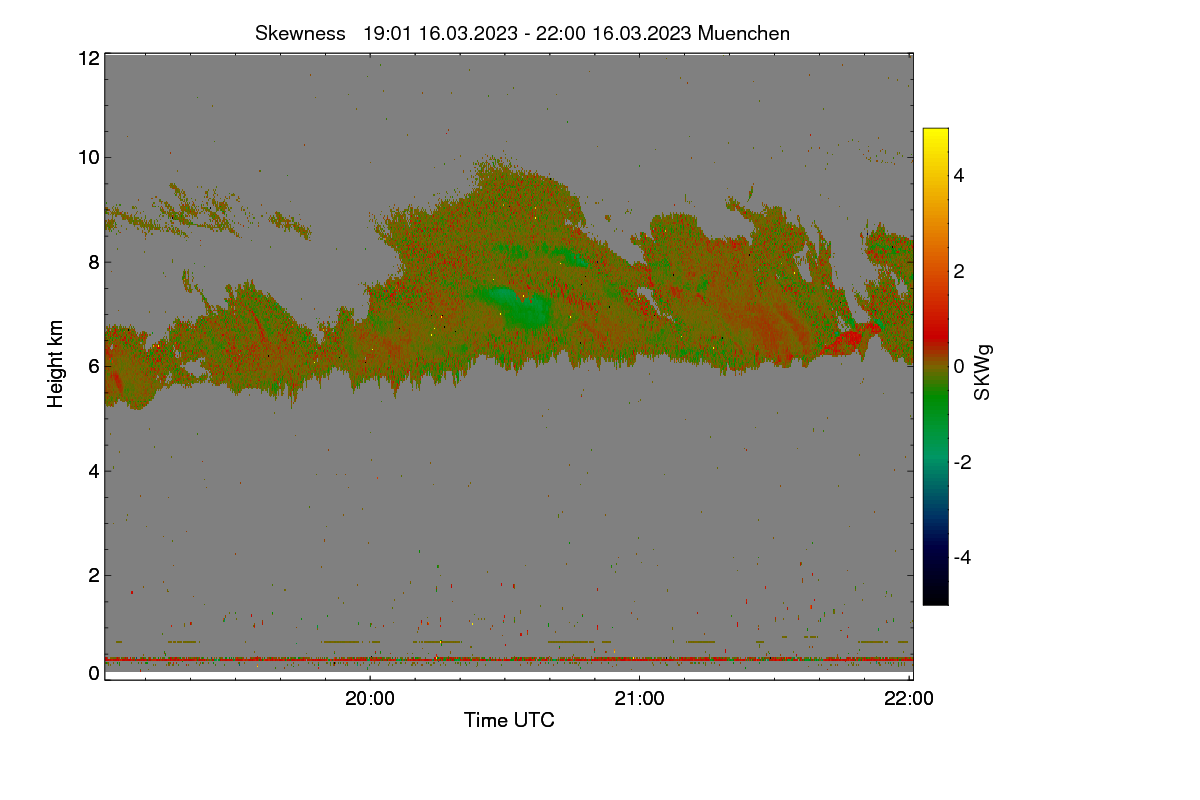Click the 2 km height tick label
Image resolution: width=1200 pixels, height=800 pixels.
pyautogui.click(x=94, y=575)
